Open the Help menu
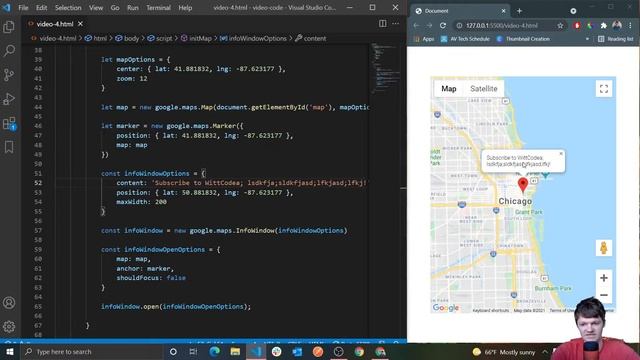Viewport: 640px width, 360px height. click(185, 8)
